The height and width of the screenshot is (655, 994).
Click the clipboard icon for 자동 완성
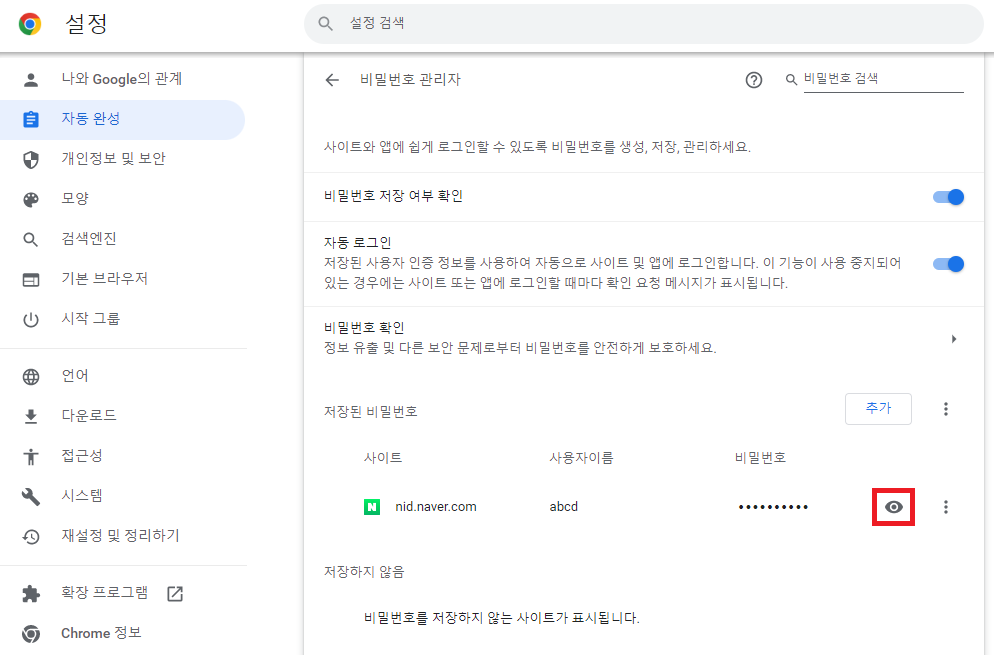pos(30,119)
